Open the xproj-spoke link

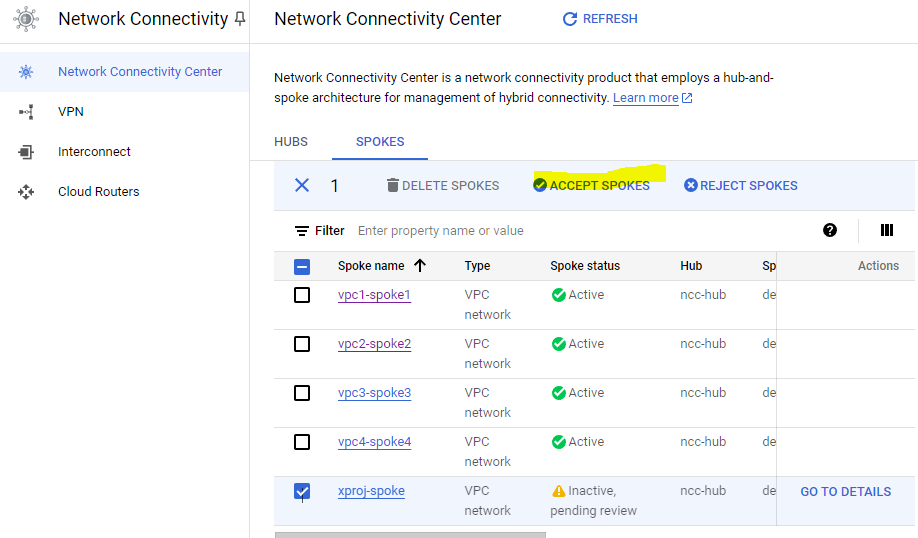click(x=371, y=491)
